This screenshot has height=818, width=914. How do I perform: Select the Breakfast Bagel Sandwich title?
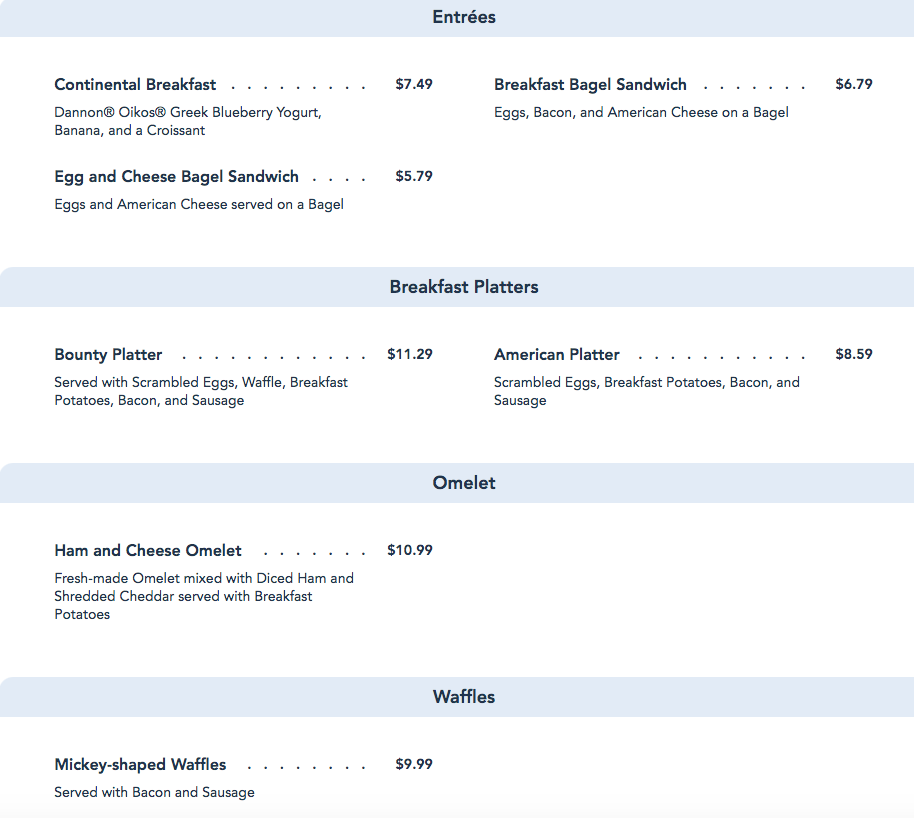pos(590,85)
